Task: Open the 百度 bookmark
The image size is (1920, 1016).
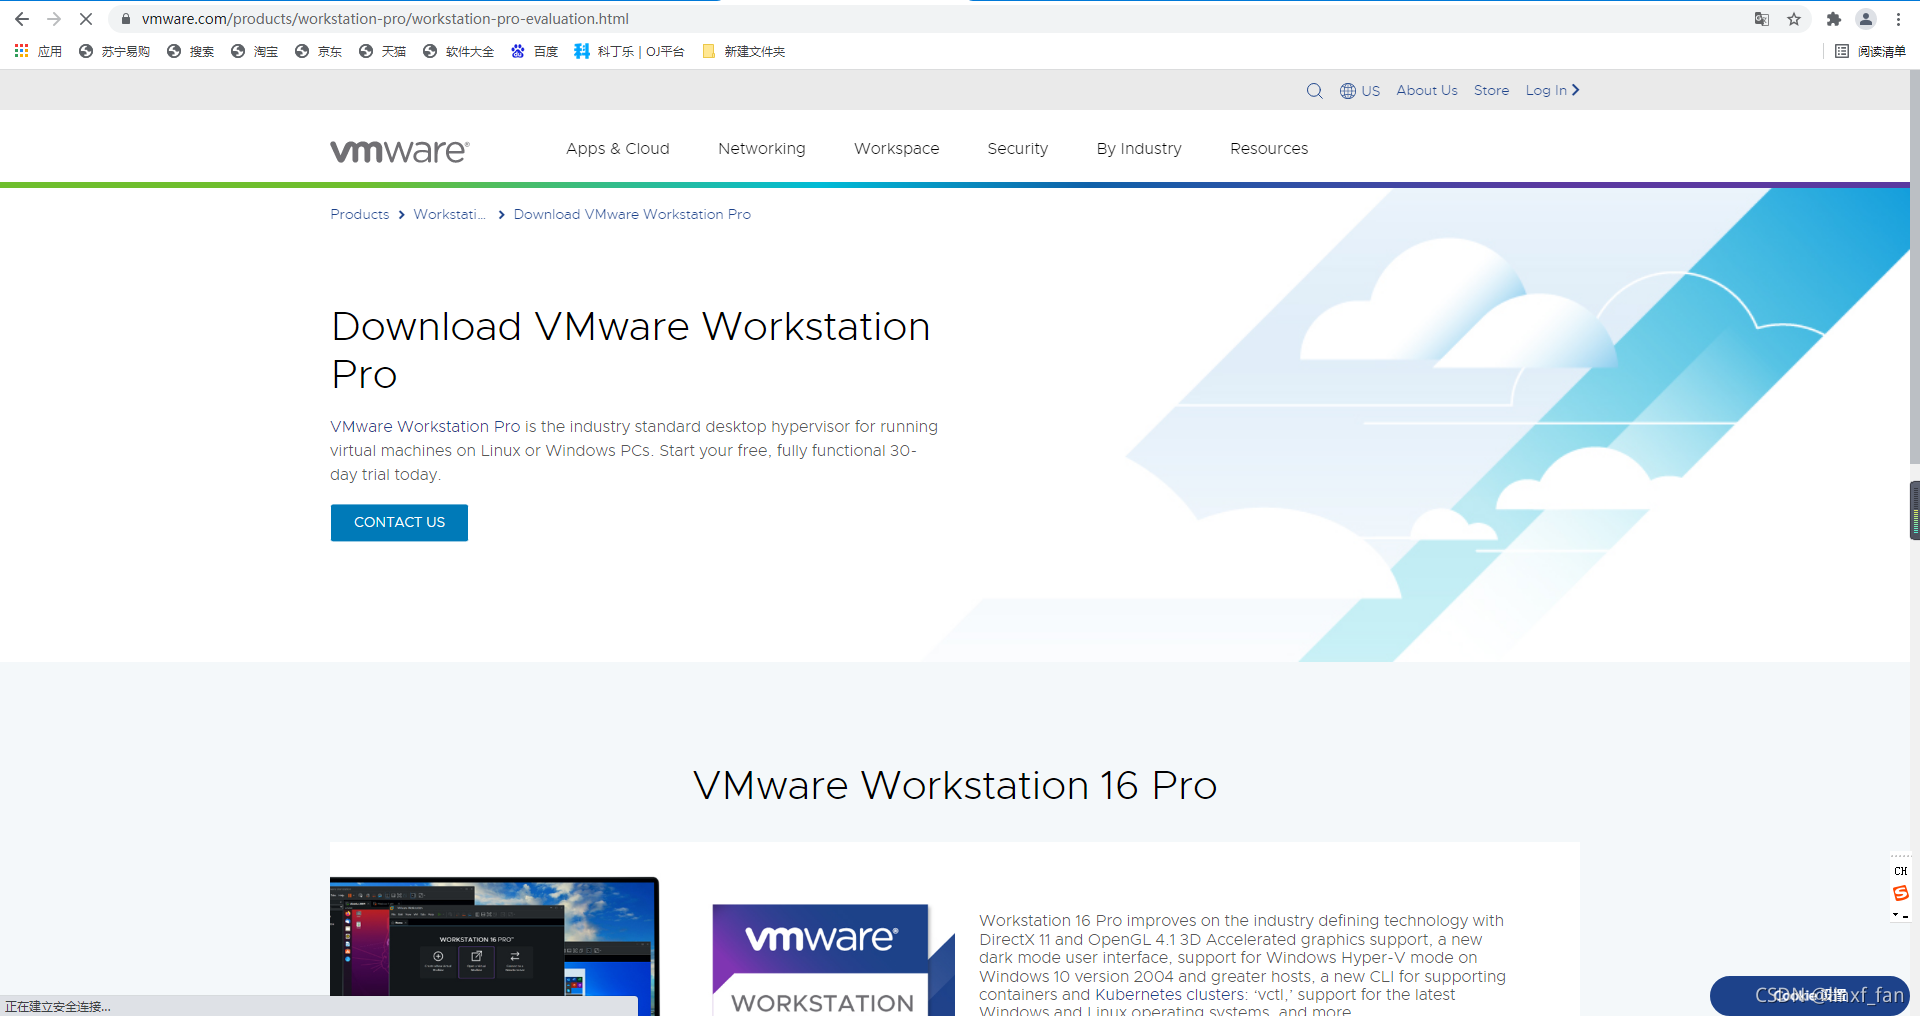Action: pyautogui.click(x=534, y=51)
